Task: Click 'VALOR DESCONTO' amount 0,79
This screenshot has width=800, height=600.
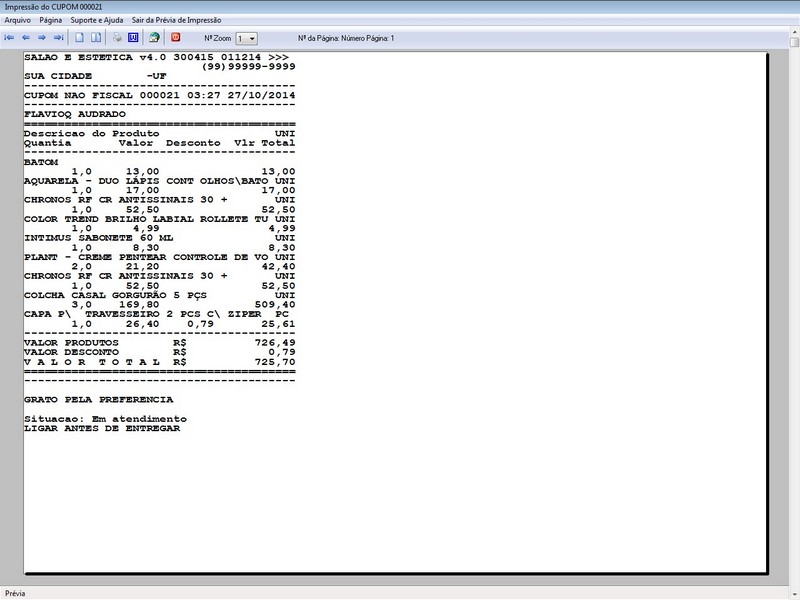Action: [282, 353]
